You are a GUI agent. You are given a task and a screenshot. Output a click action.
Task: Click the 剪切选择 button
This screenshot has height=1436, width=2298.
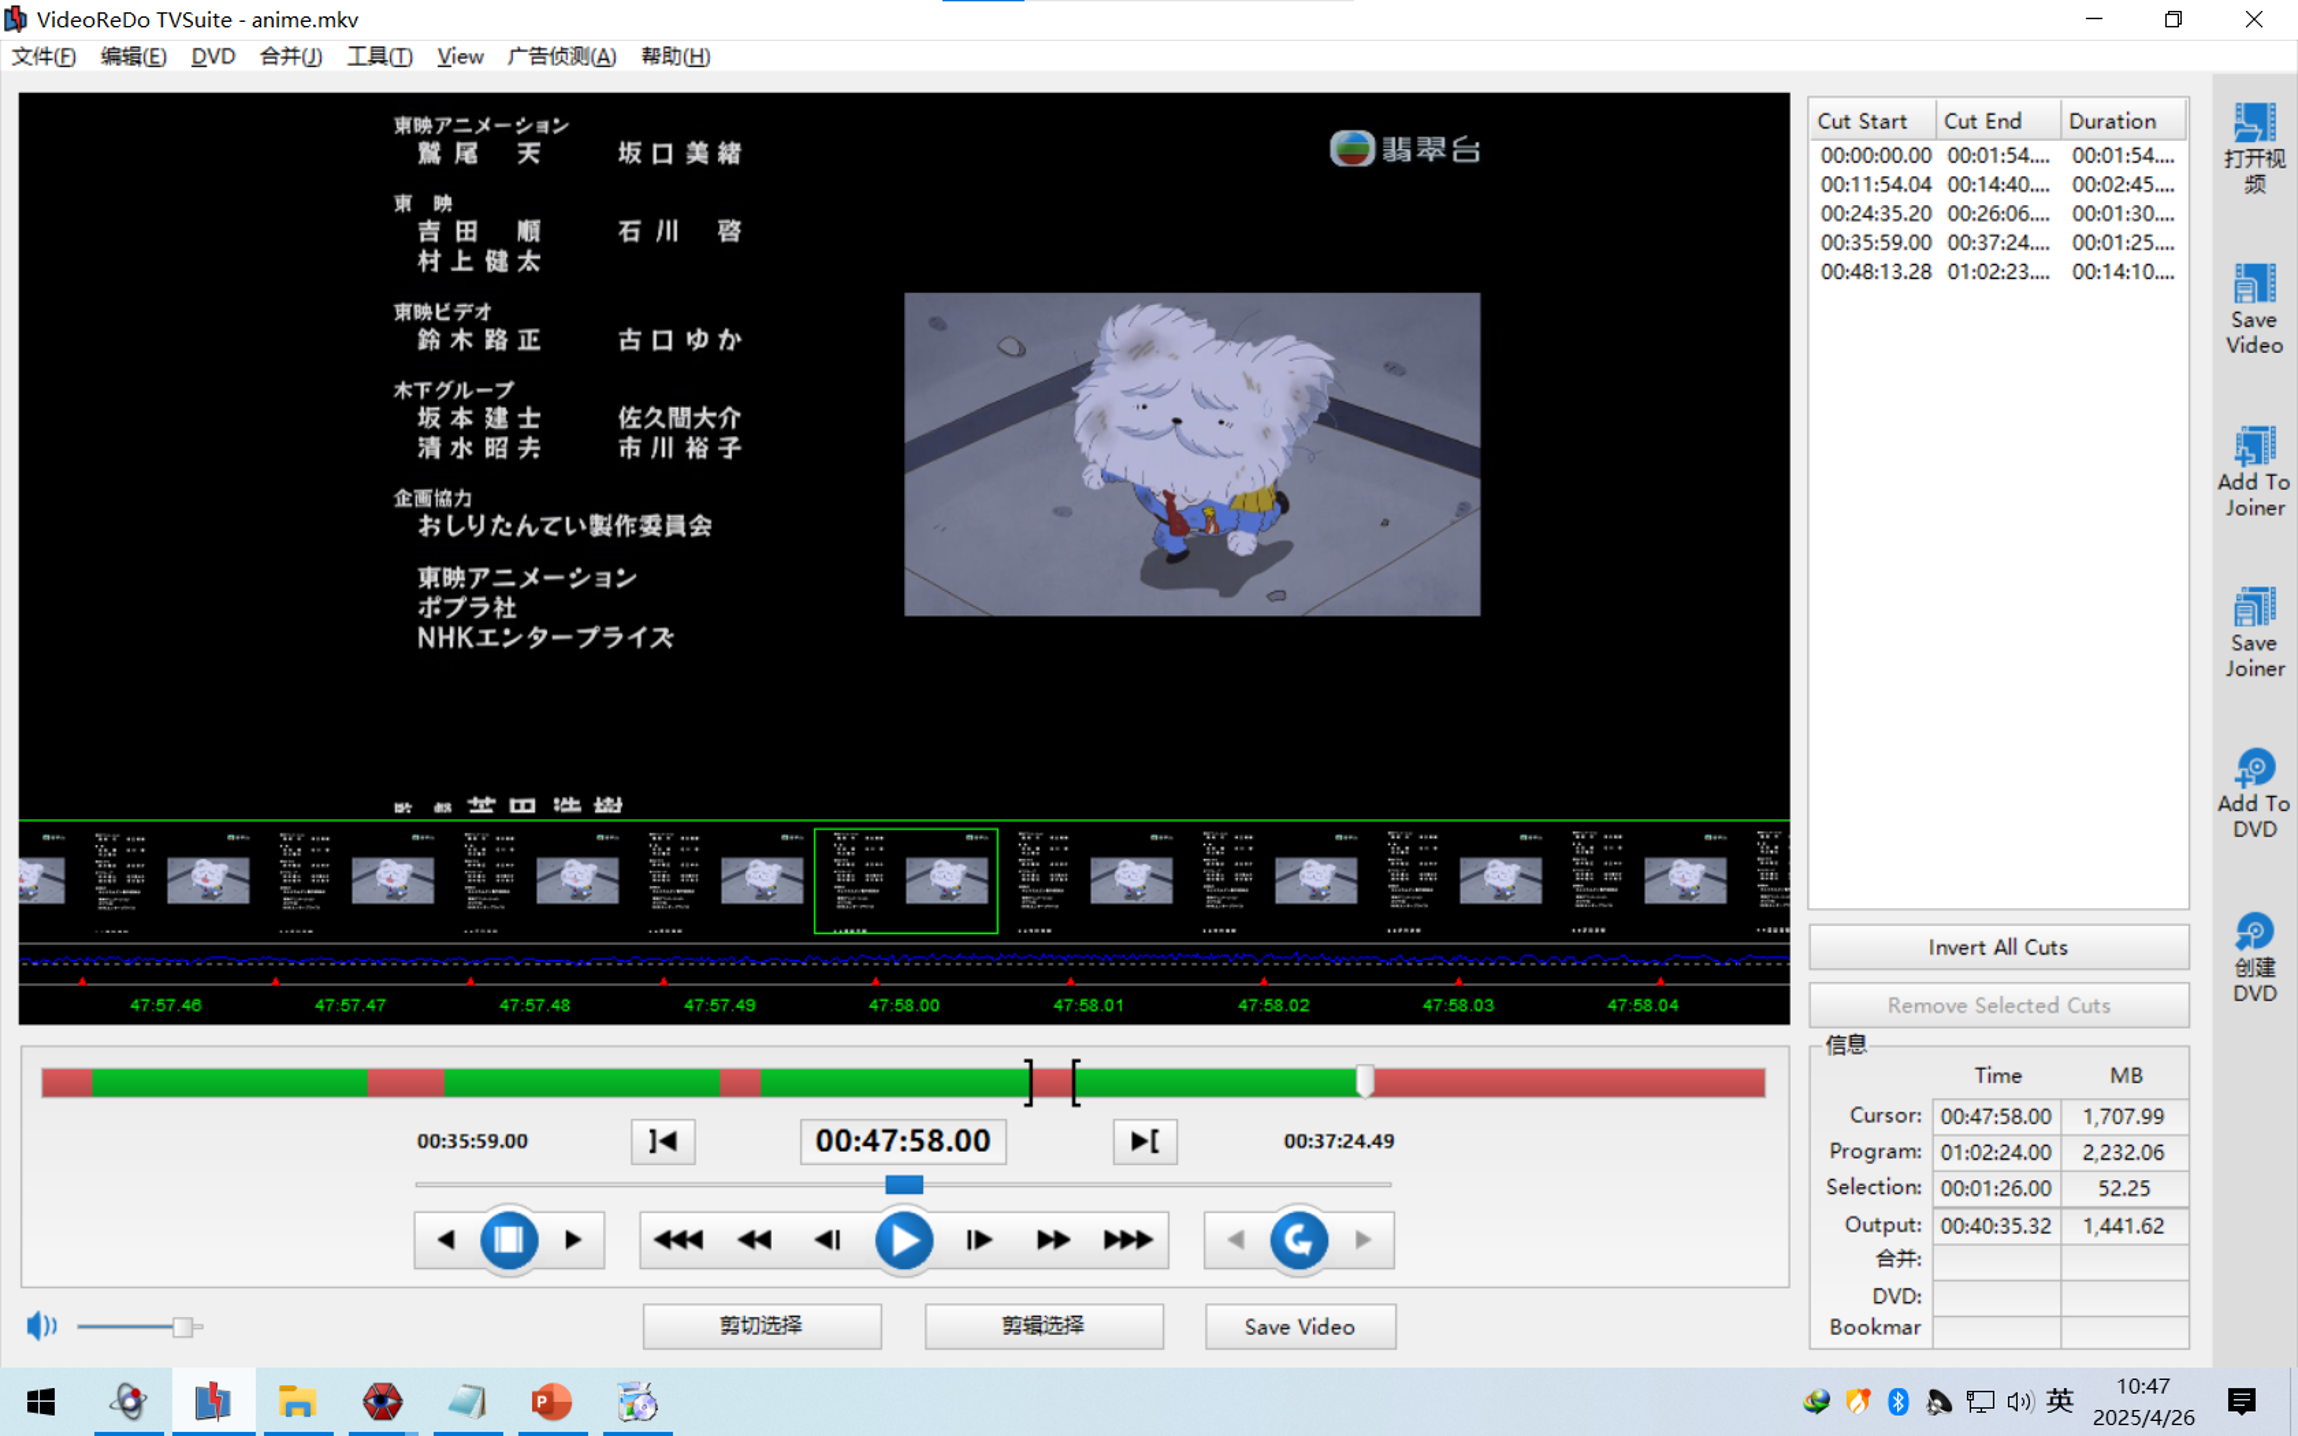tap(762, 1326)
